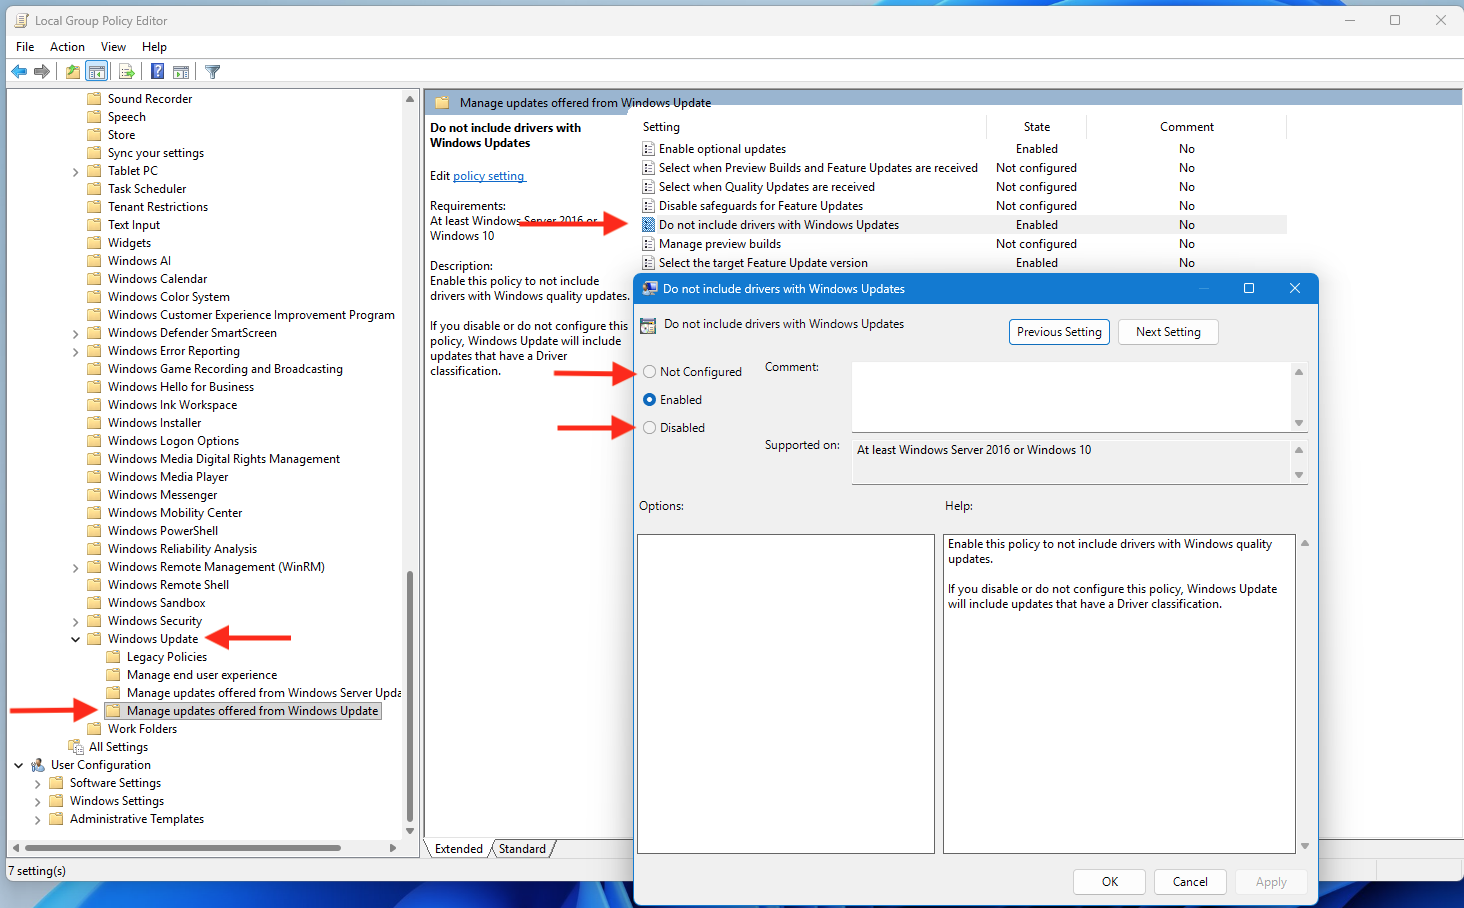The height and width of the screenshot is (908, 1464).
Task: Select the Enabled radio button
Action: (x=650, y=400)
